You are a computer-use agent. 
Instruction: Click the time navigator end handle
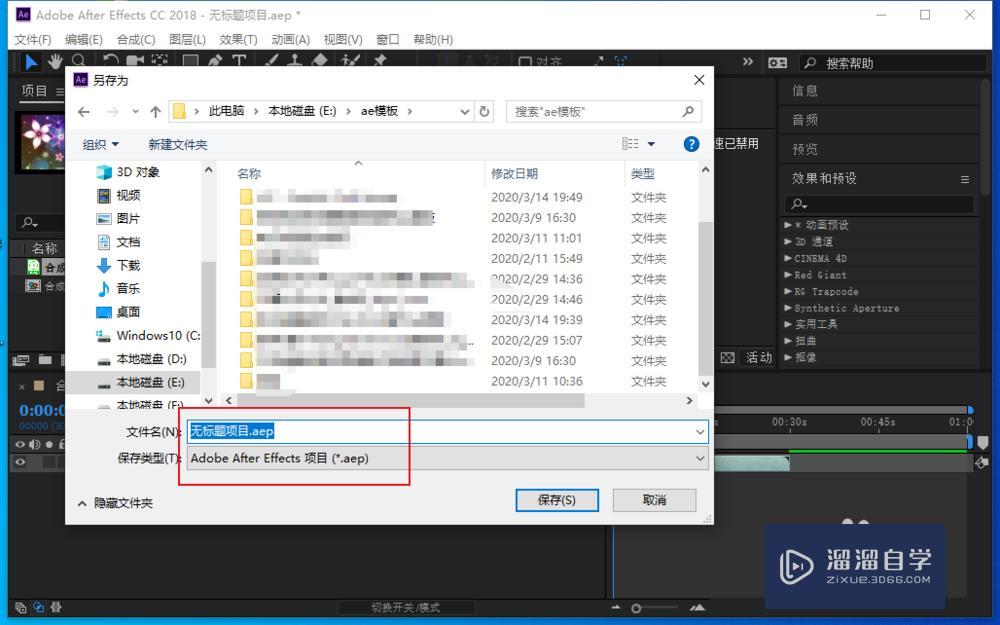click(970, 410)
